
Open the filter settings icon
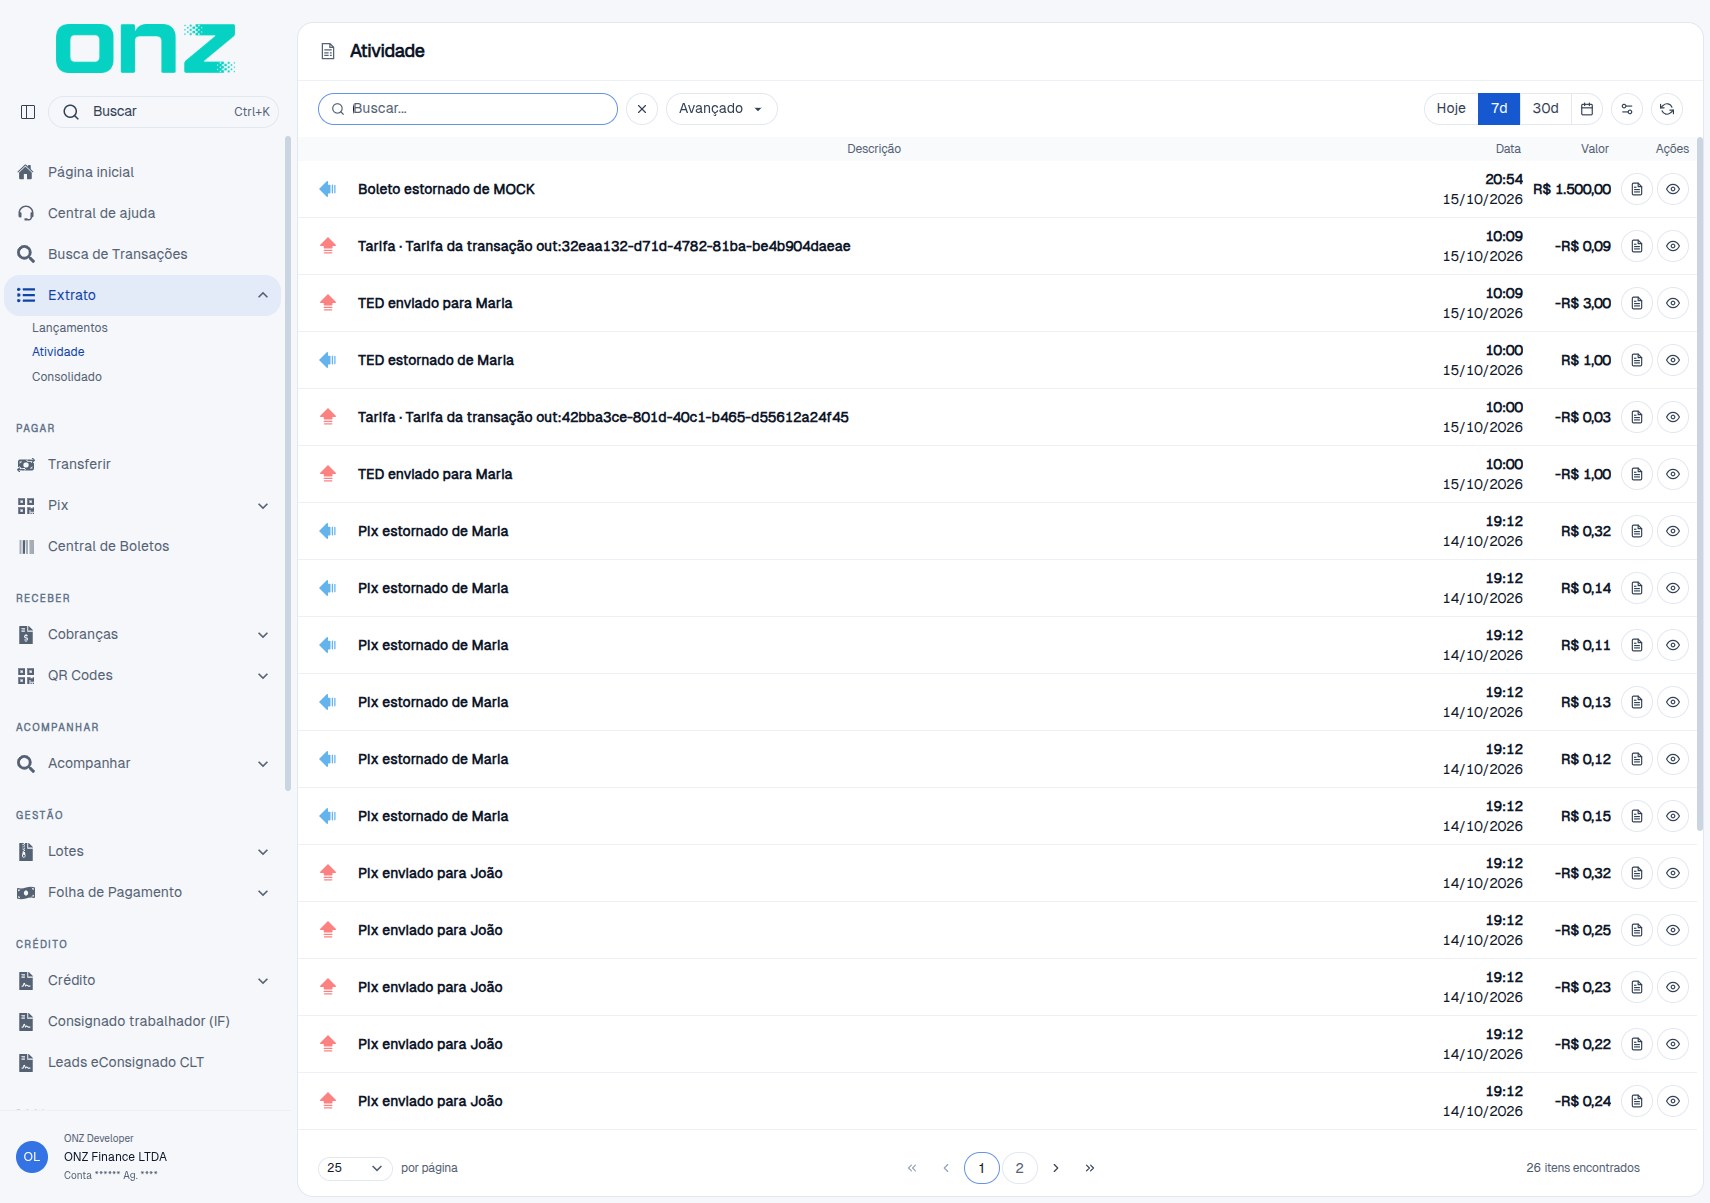tap(1627, 109)
